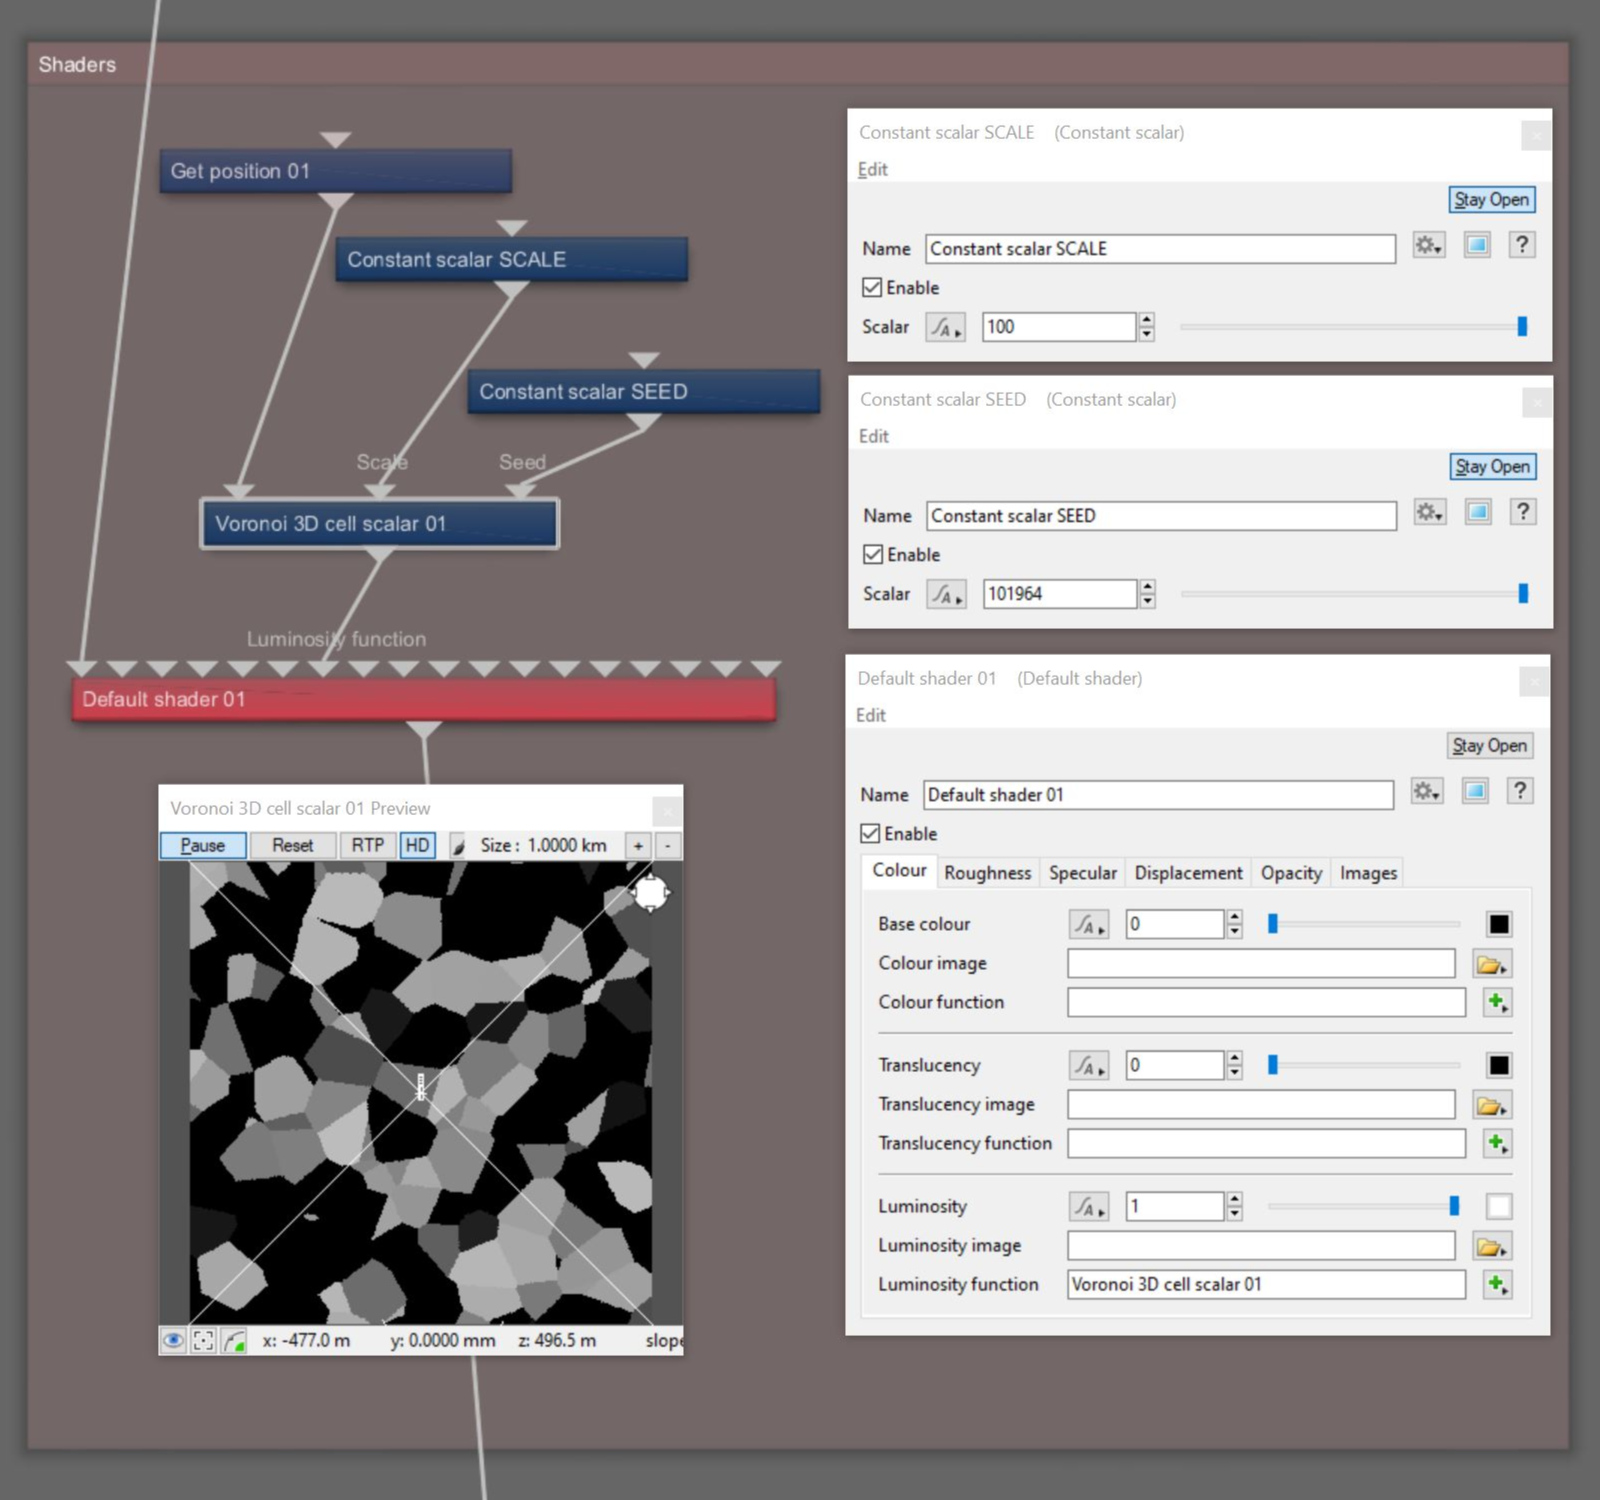The image size is (1600, 1500).
Task: Open help icon in Default shader 01 panel
Action: 1520,791
